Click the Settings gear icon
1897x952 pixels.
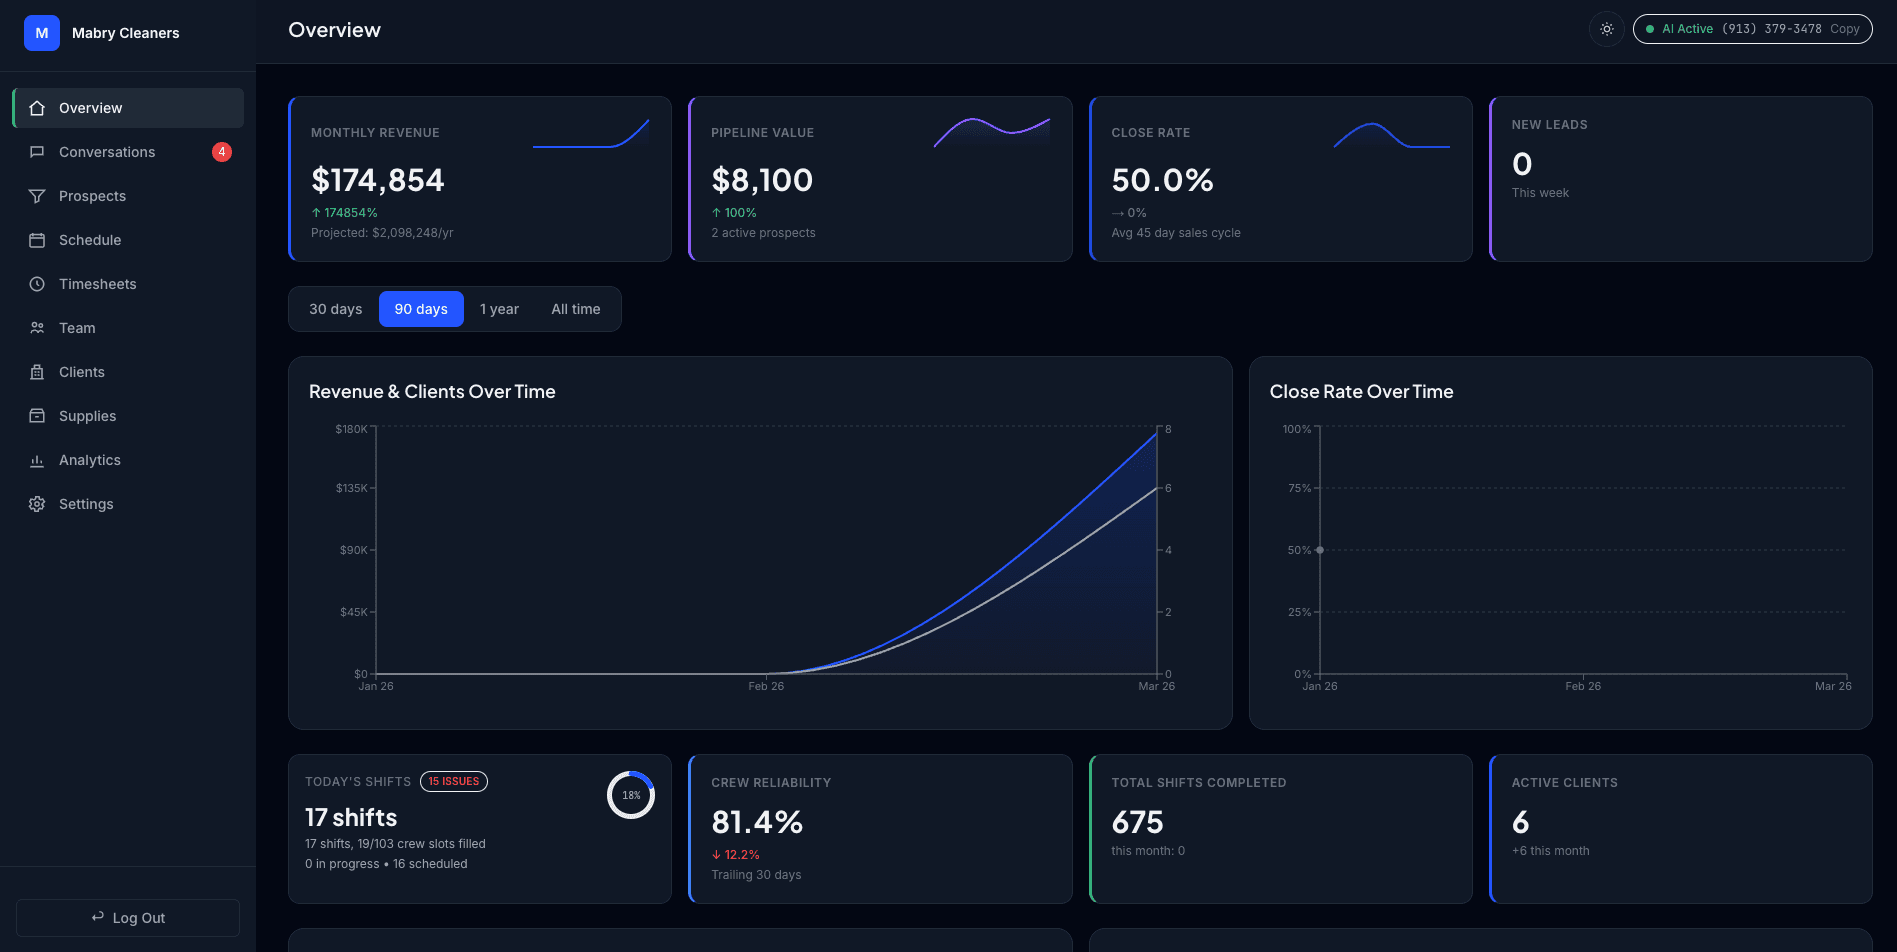37,503
